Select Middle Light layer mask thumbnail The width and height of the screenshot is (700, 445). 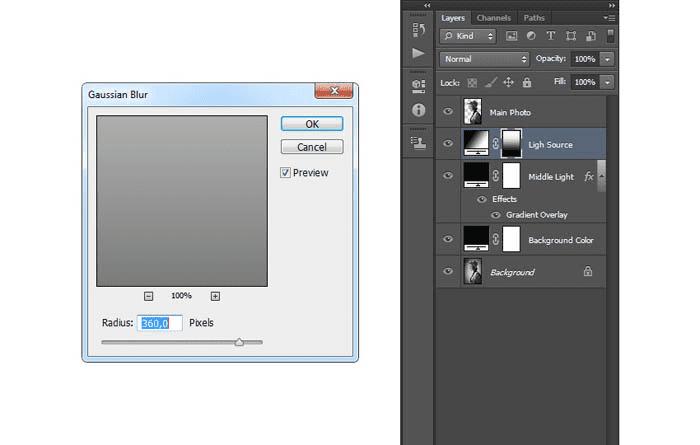point(512,175)
